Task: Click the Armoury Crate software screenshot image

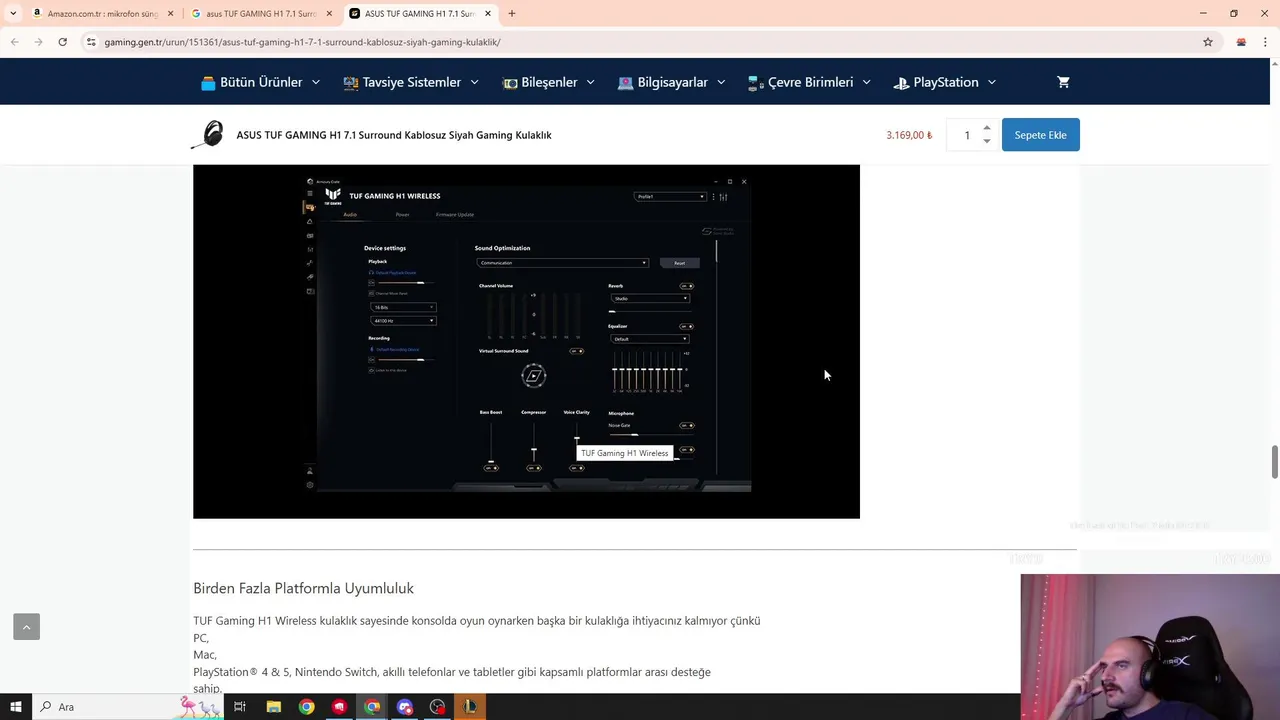Action: click(x=526, y=341)
